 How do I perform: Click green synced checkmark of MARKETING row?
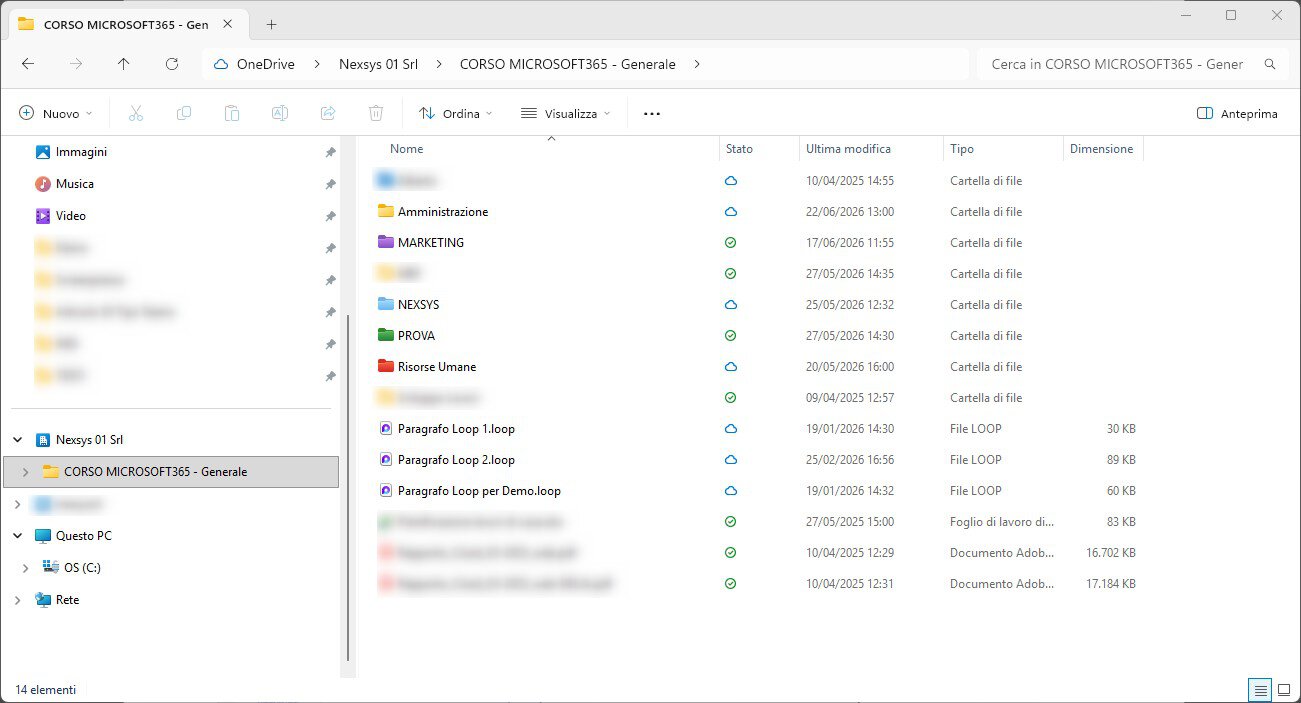click(730, 243)
